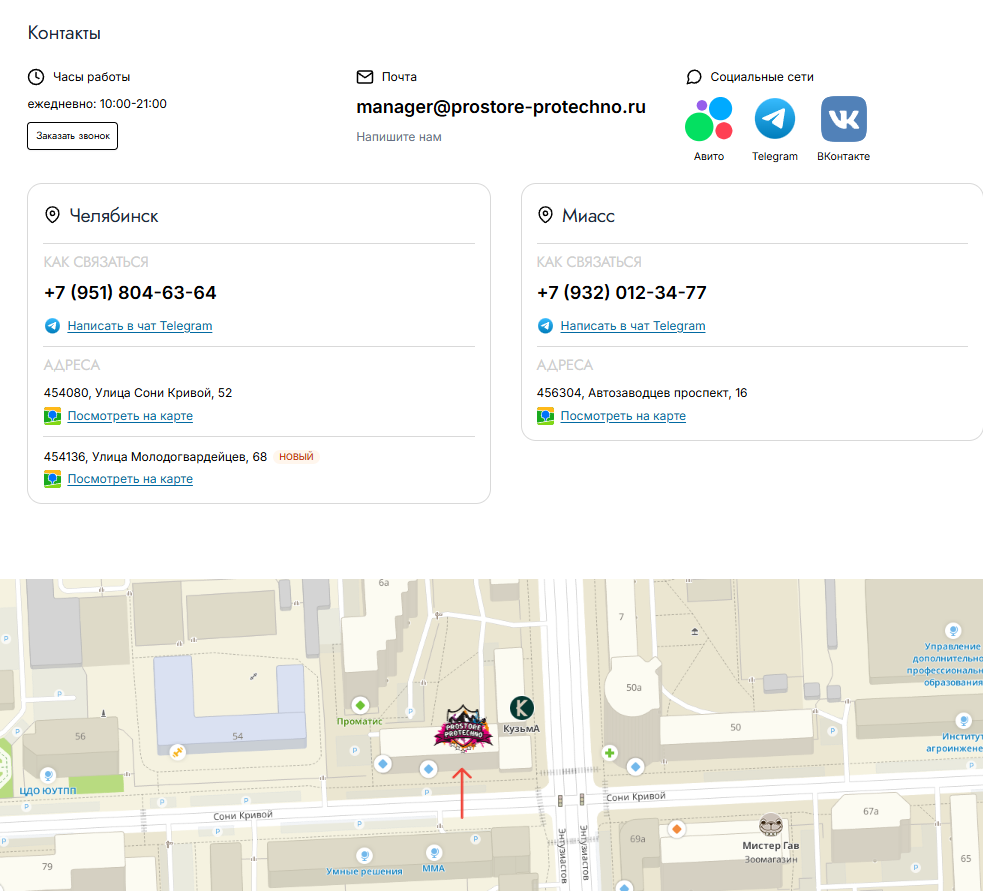Click the map icon beside Miass address
Image resolution: width=983 pixels, height=891 pixels.
[x=545, y=416]
